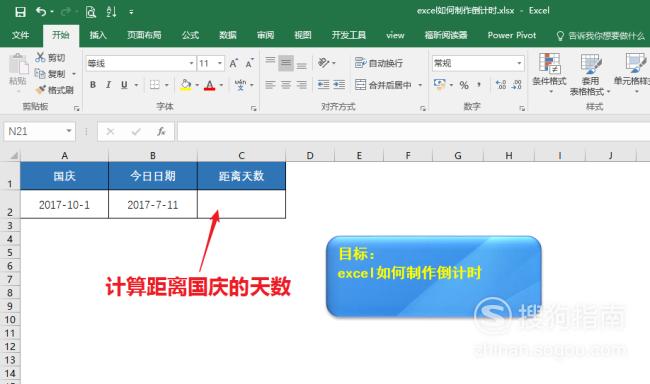Center text horizontally
This screenshot has width=650, height=384.
(x=286, y=85)
